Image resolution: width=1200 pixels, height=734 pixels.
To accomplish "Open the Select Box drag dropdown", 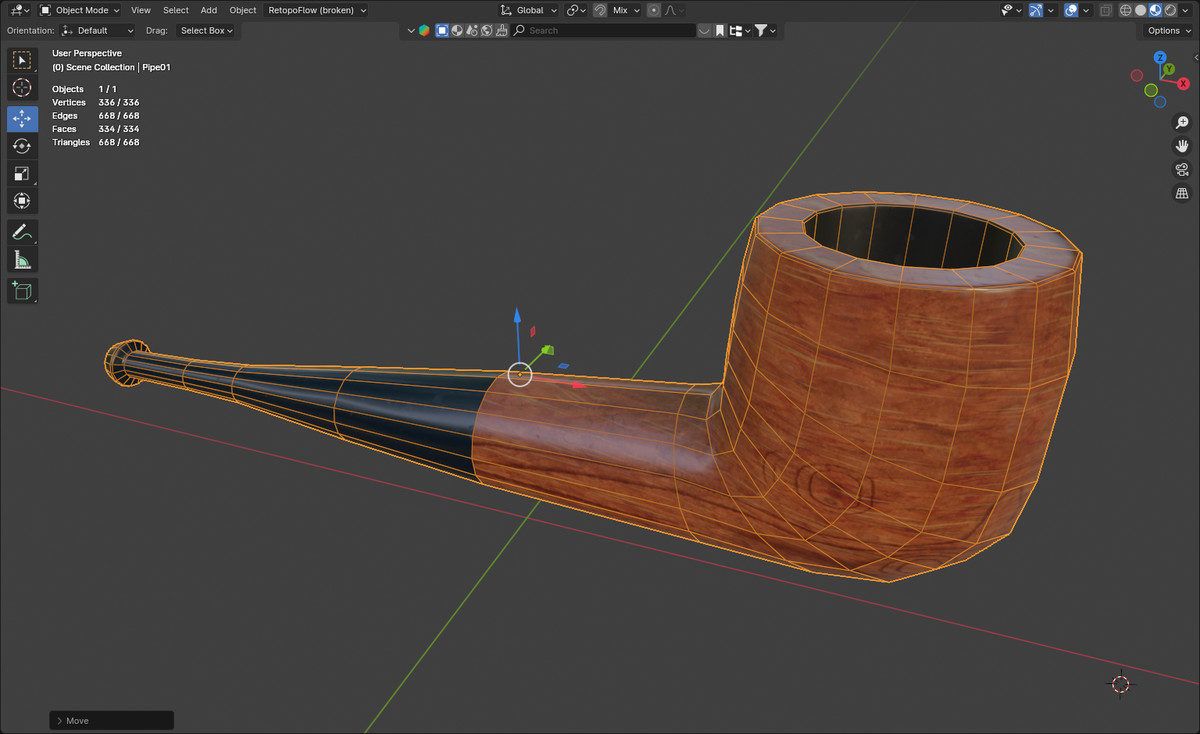I will 206,31.
